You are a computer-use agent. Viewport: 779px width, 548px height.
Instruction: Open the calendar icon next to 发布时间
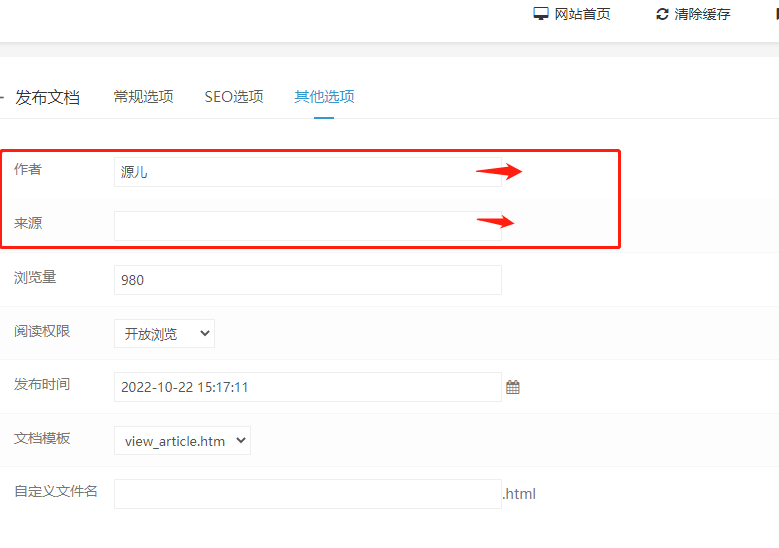513,387
